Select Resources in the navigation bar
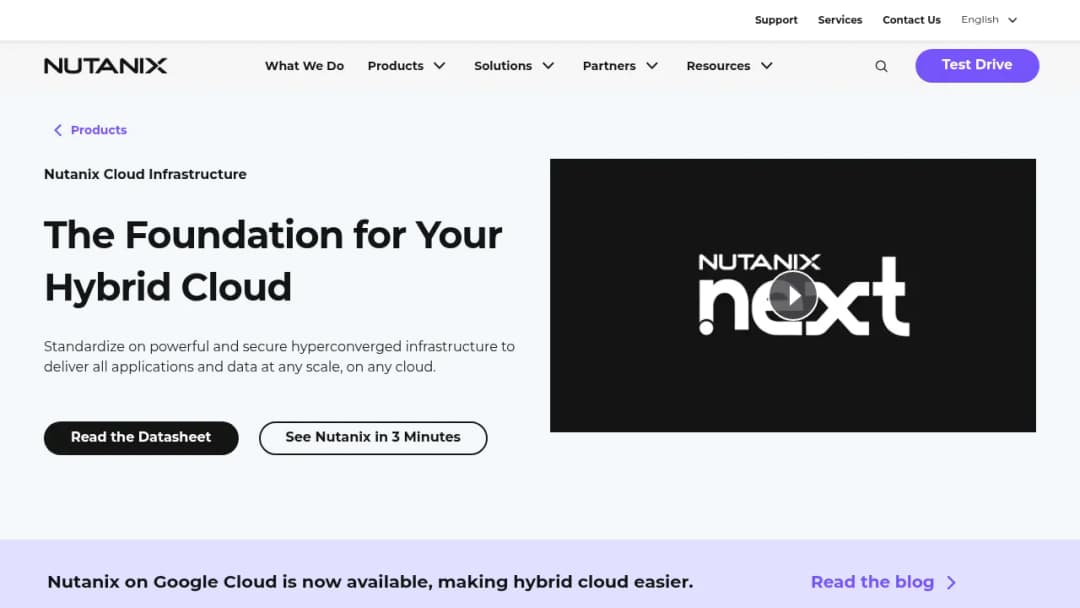The height and width of the screenshot is (608, 1080). point(718,66)
